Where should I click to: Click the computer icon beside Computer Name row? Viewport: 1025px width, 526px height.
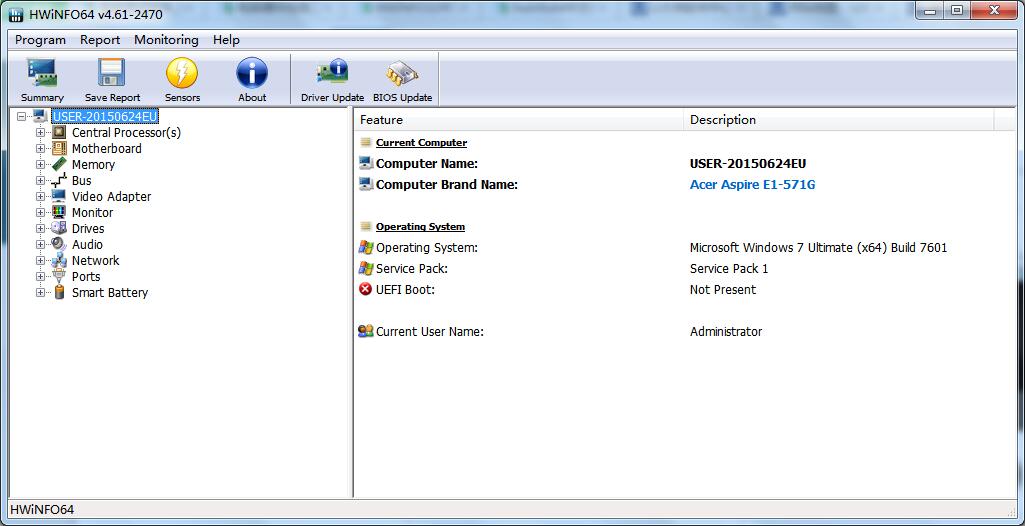coord(365,163)
